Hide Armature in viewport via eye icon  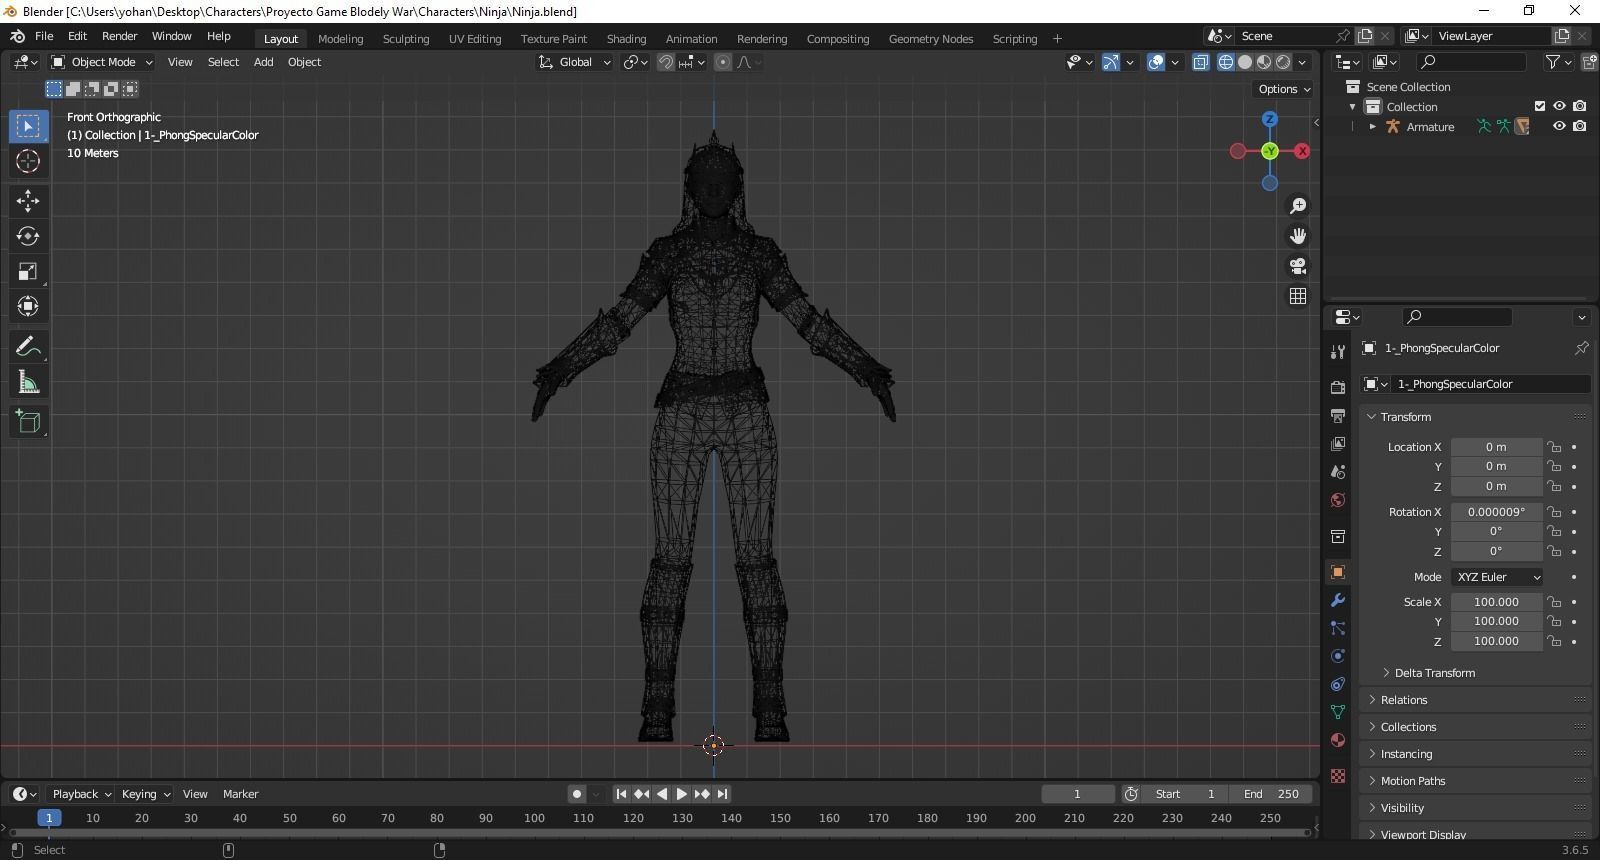coord(1559,126)
